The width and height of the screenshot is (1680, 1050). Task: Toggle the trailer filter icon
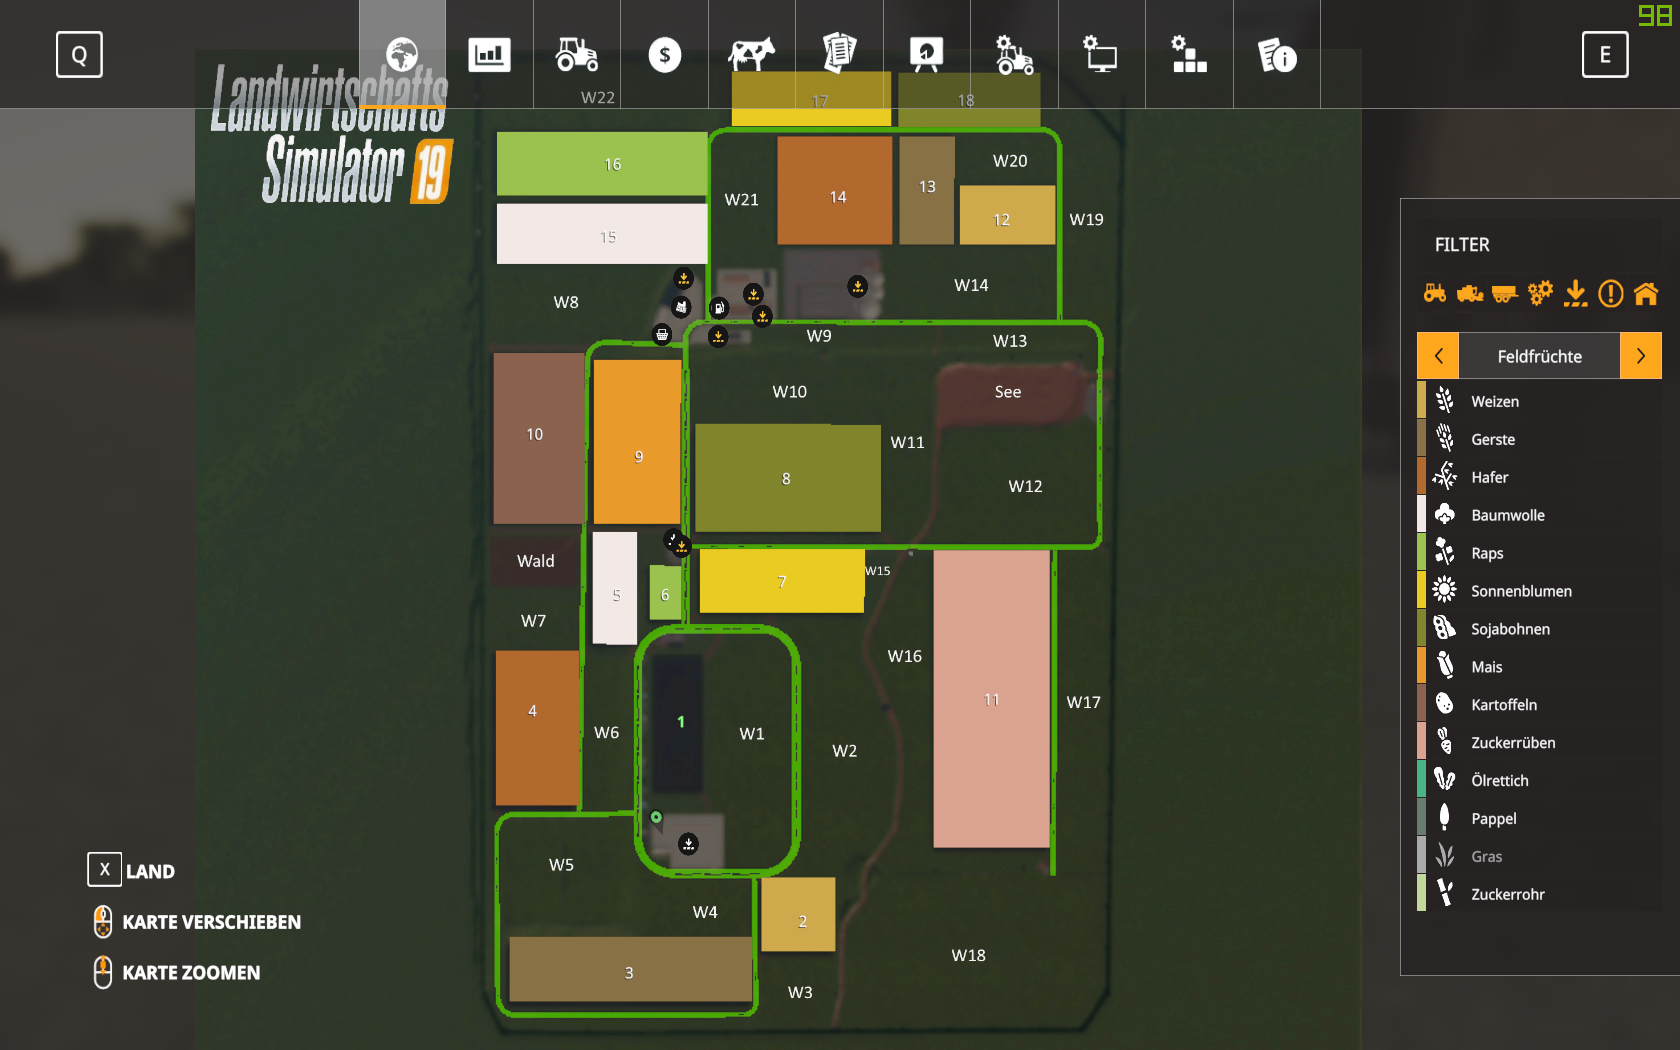1505,293
